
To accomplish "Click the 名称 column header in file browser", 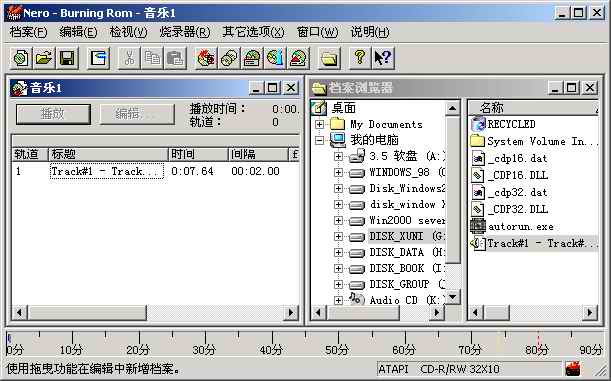I will (532, 108).
